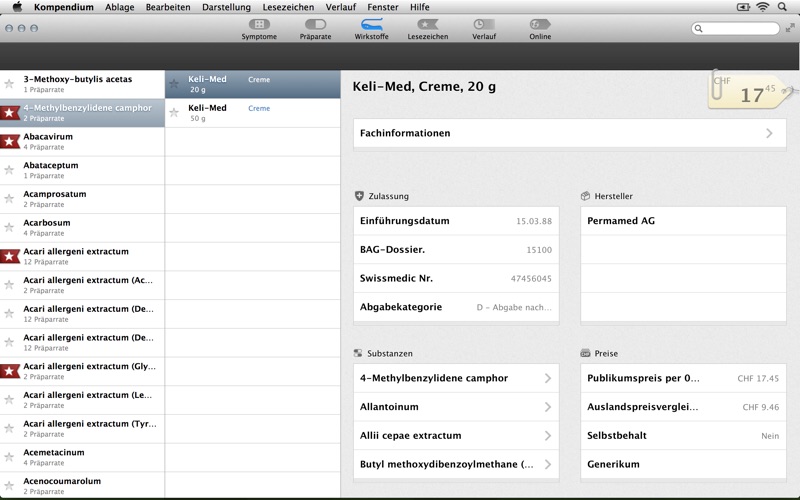Screen dimensions: 800x500
Task: Toggle bookmark star for Acarbosum
Action: [9, 227]
